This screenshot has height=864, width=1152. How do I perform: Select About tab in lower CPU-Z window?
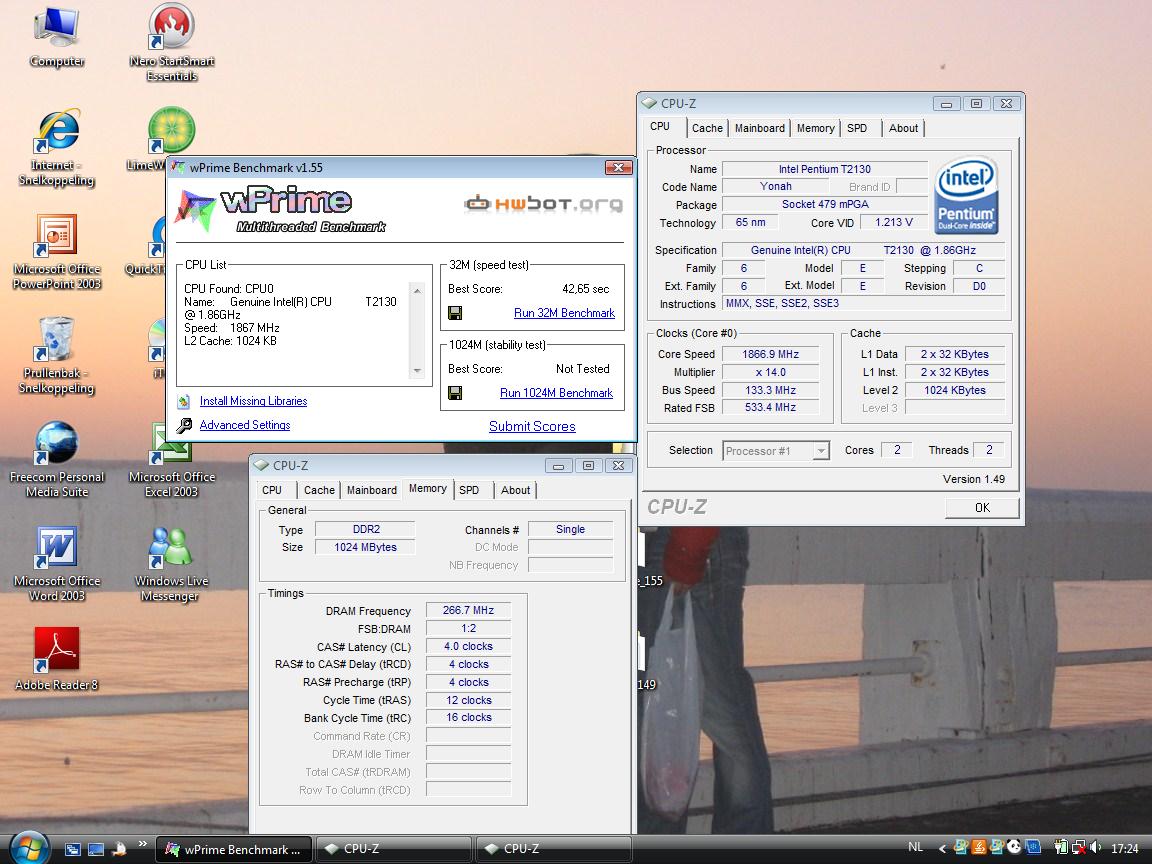click(515, 490)
